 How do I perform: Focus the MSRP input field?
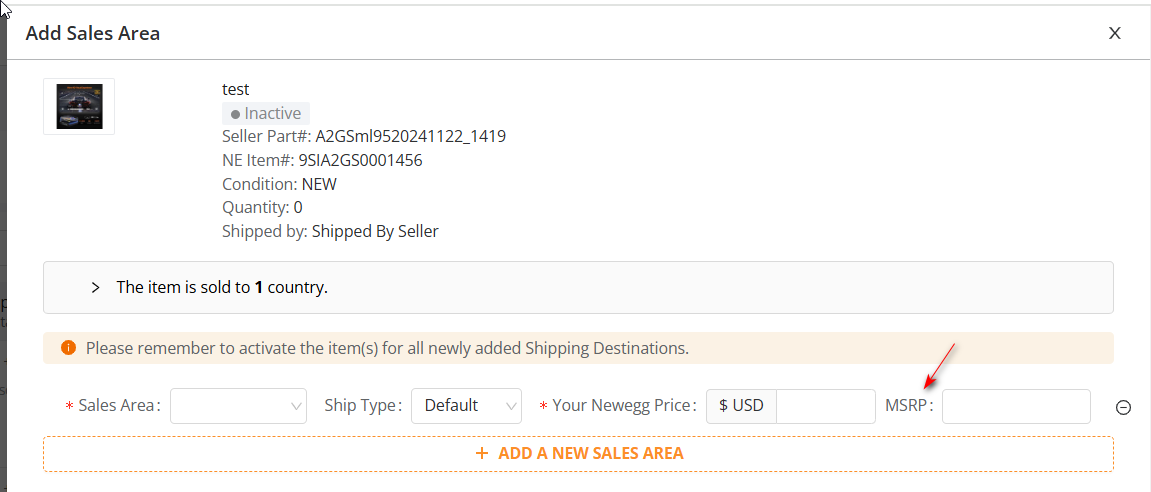[1016, 406]
